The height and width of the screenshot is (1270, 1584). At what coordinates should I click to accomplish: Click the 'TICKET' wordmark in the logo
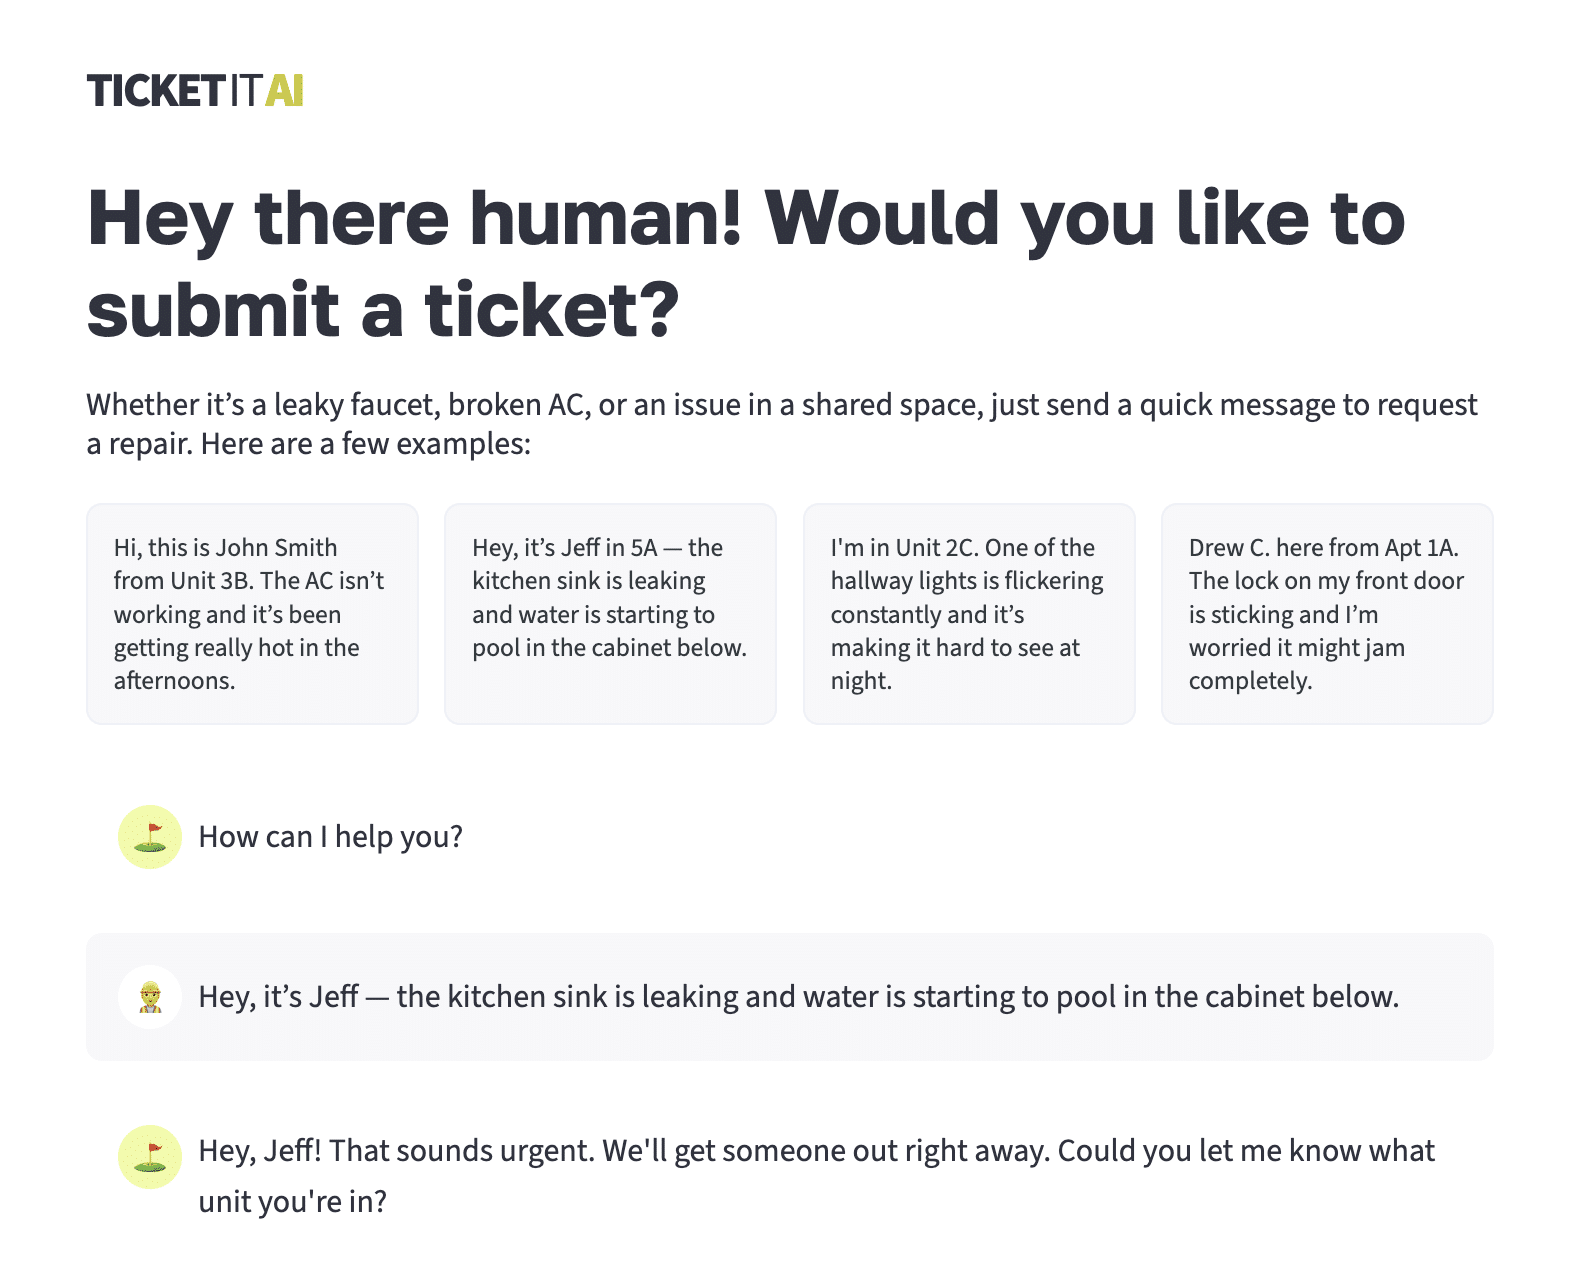[x=155, y=91]
